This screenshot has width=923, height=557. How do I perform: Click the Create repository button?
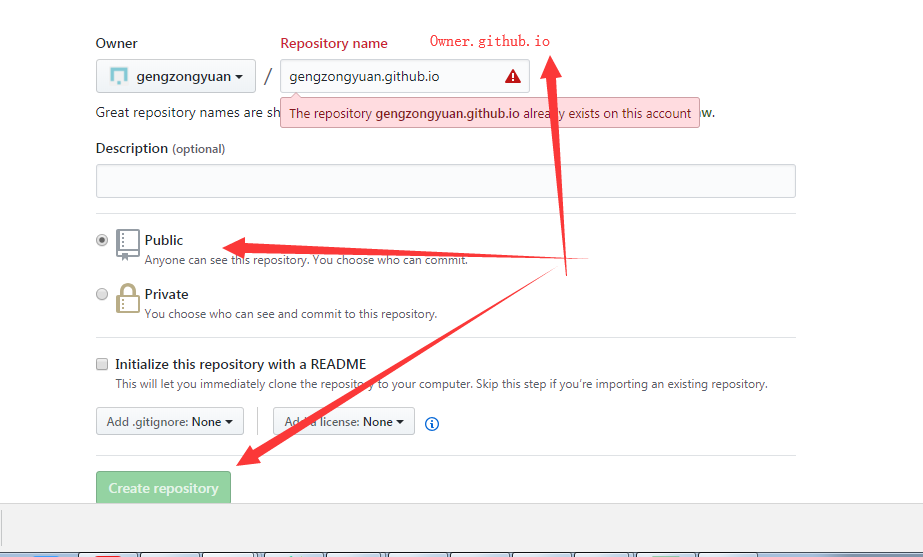163,488
